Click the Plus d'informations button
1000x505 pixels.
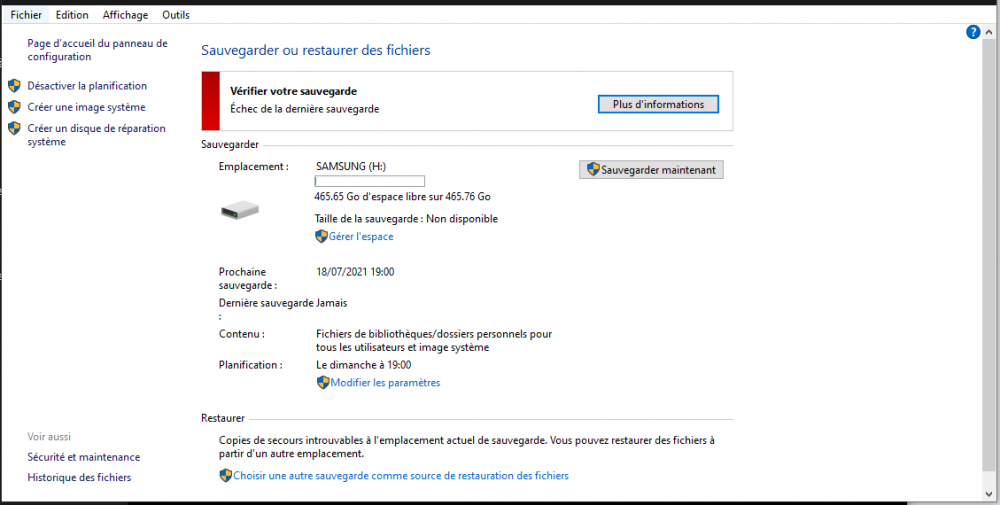tap(658, 104)
